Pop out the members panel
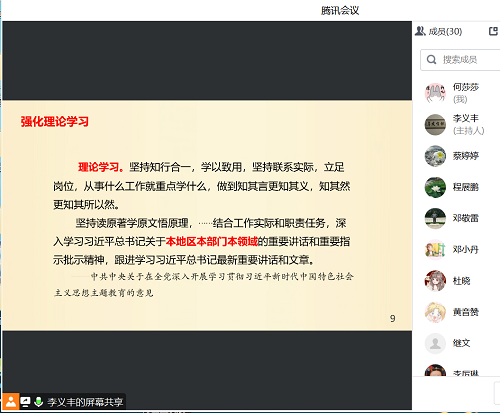Image resolution: width=500 pixels, height=413 pixels. click(x=493, y=31)
